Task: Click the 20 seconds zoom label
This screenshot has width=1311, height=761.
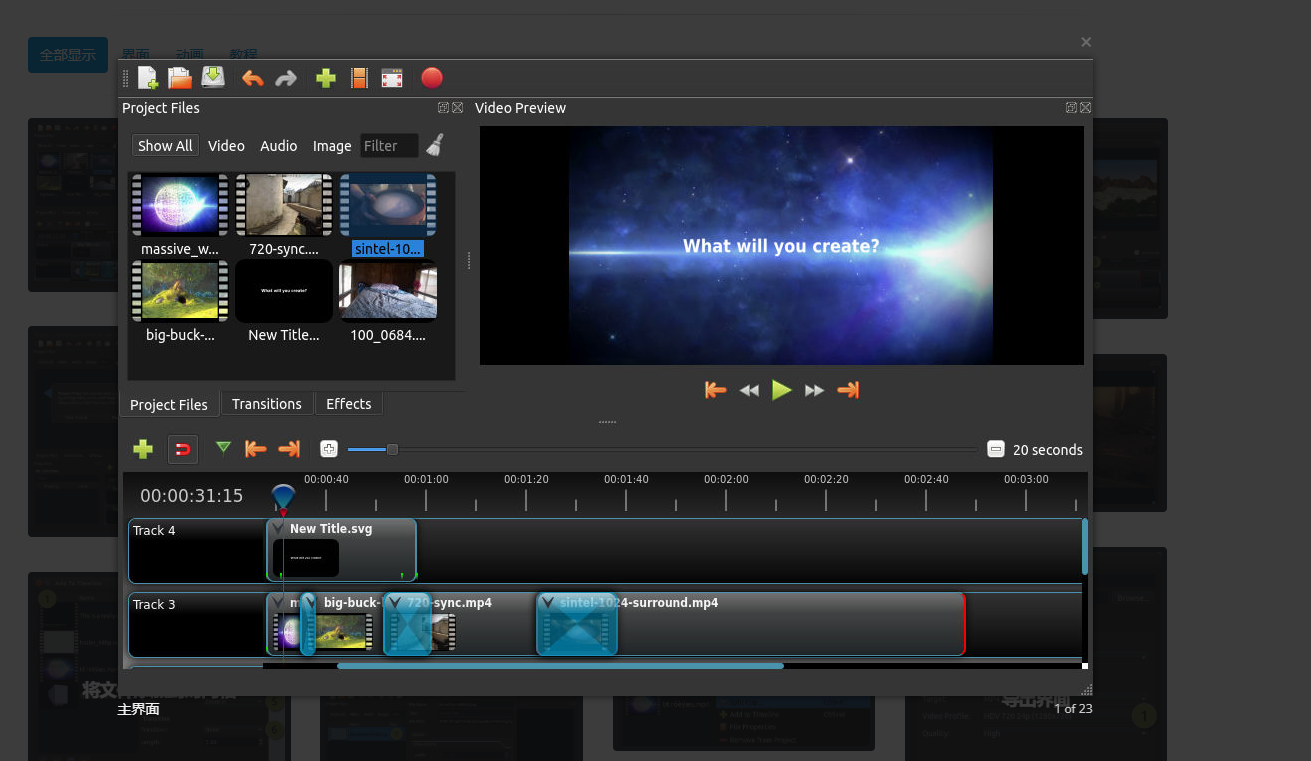Action: click(1047, 450)
